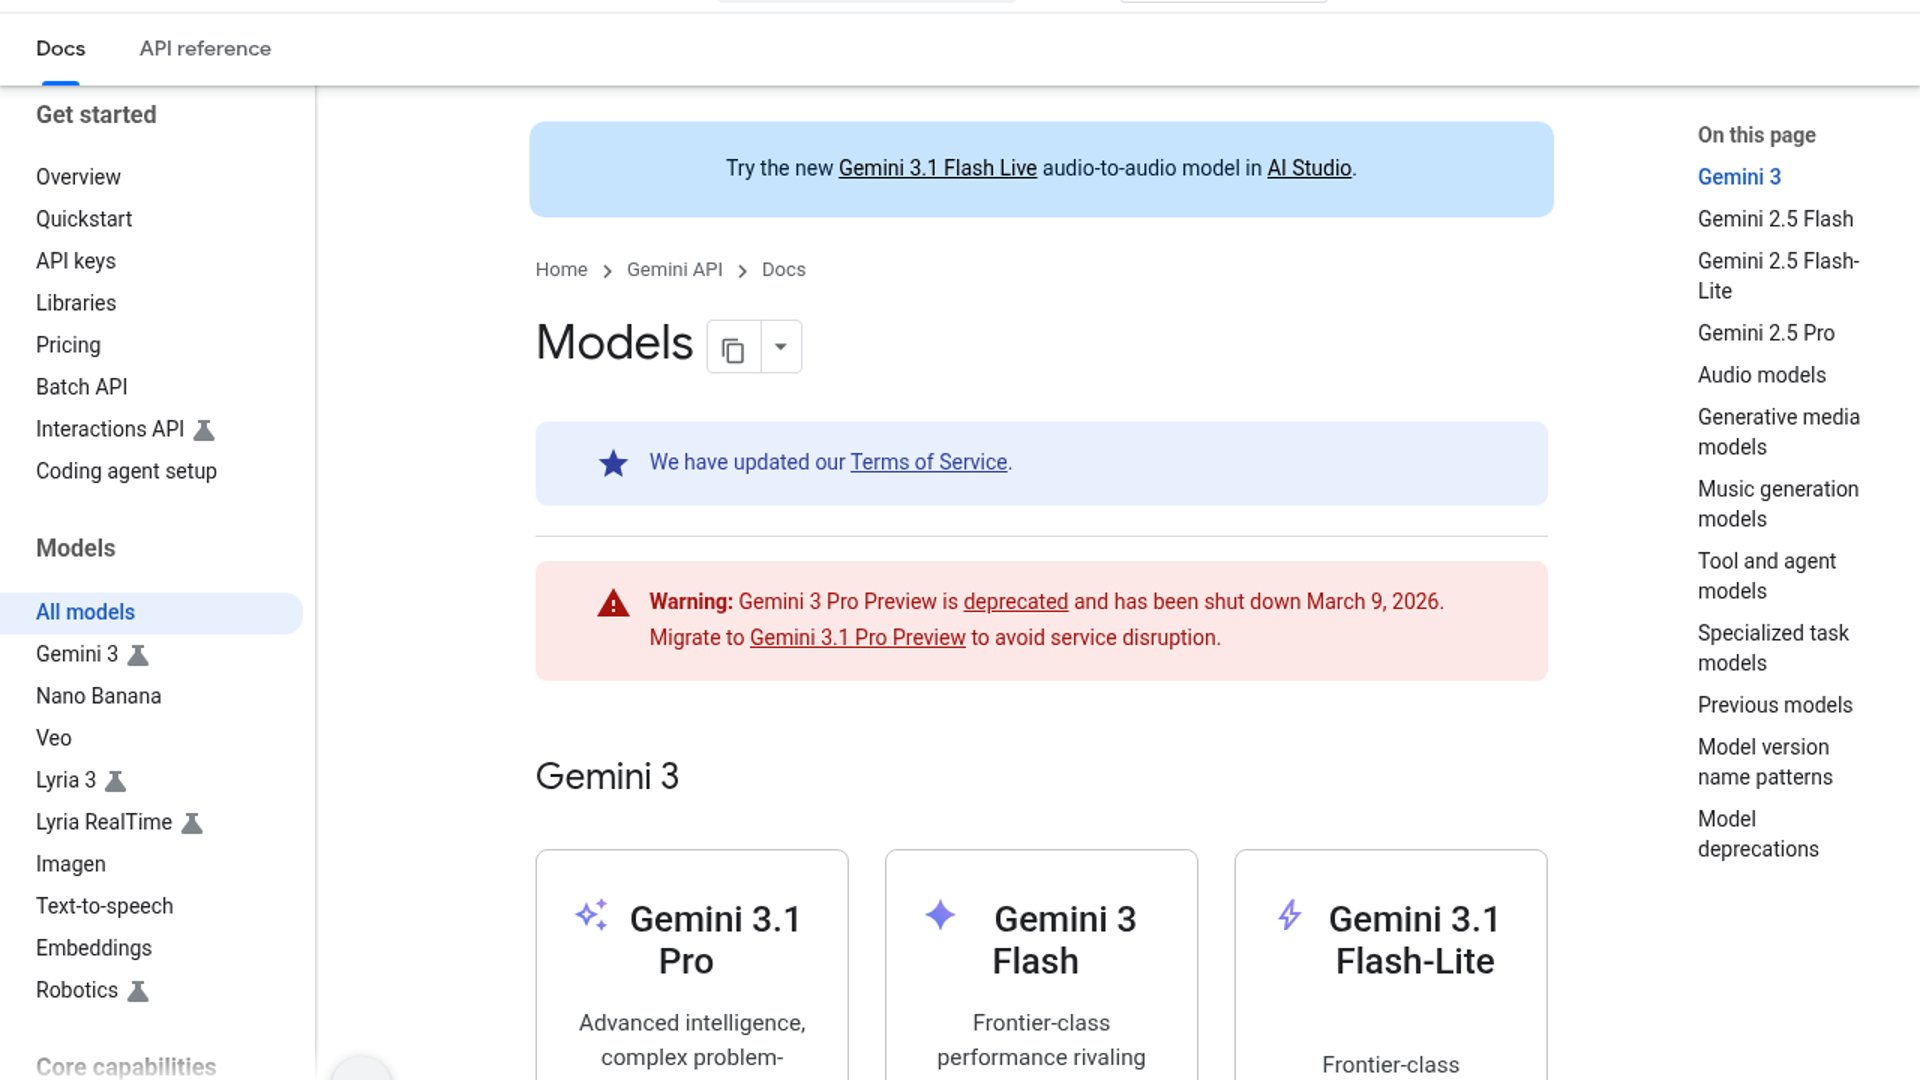Click the star icon on Gemini 3 Flash card
Viewport: 1920px width, 1080px height.
tap(940, 914)
